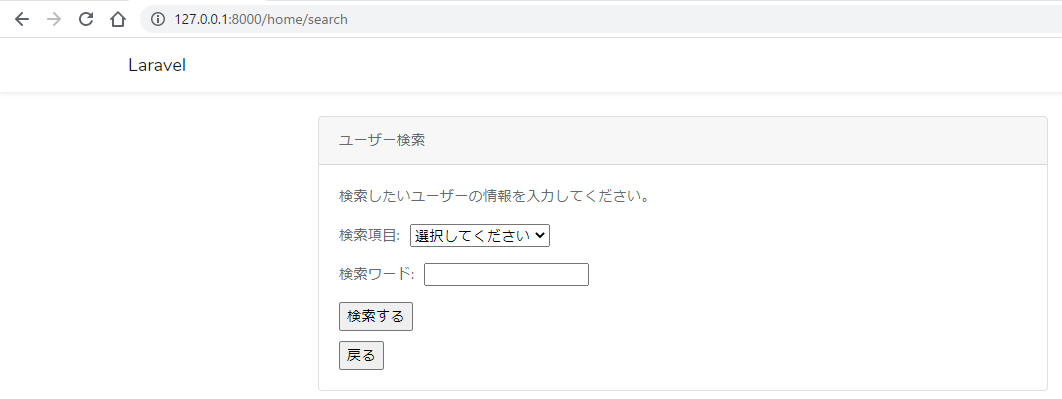Reload the page with the refresh icon
This screenshot has width=1062, height=399.
pos(86,19)
